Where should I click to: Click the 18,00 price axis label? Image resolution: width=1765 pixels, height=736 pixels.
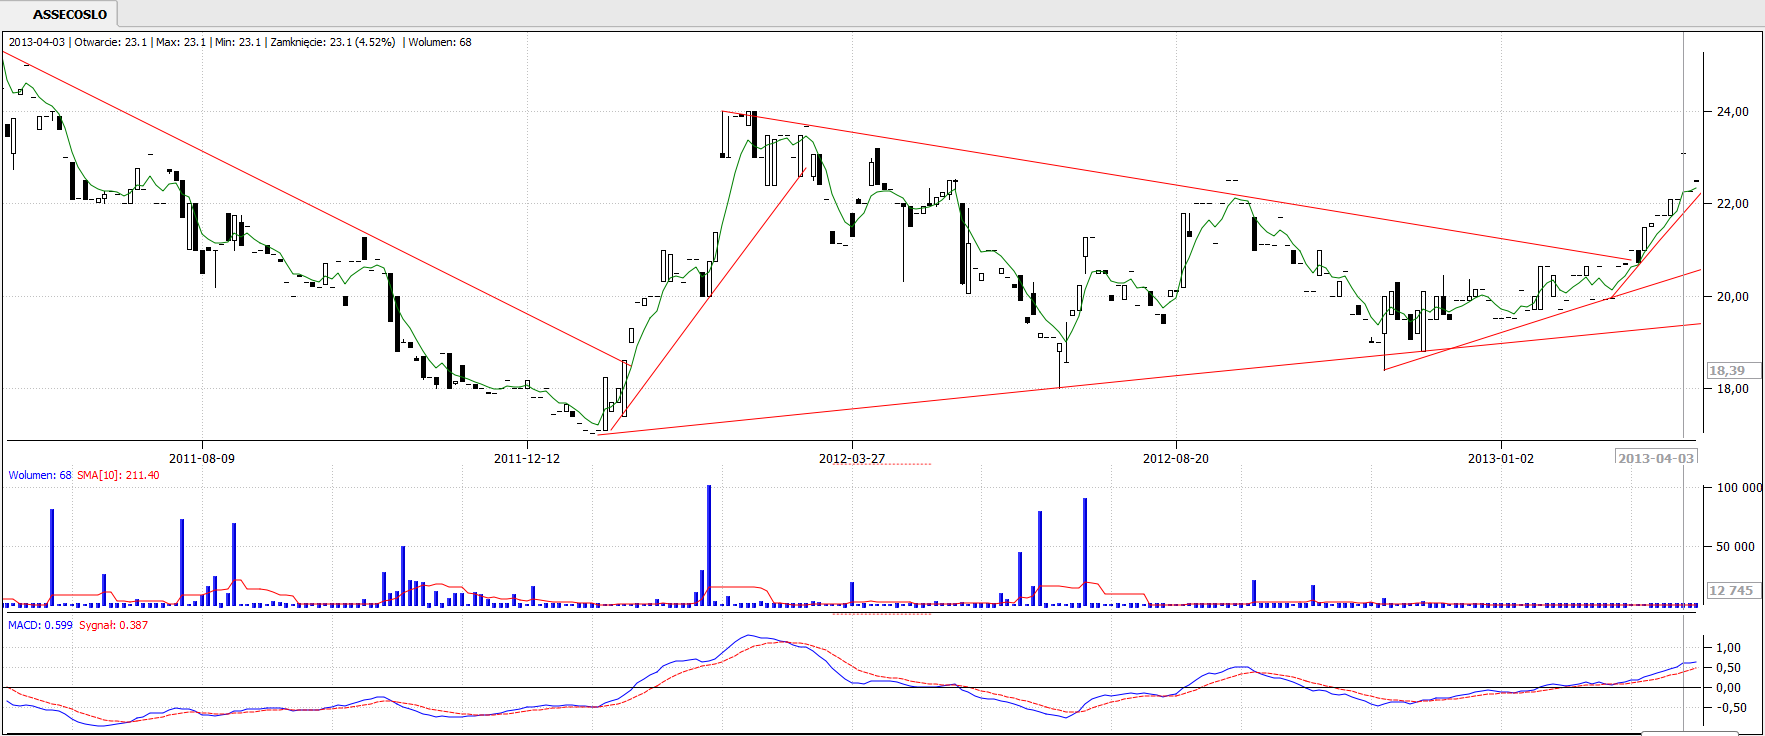1733,389
